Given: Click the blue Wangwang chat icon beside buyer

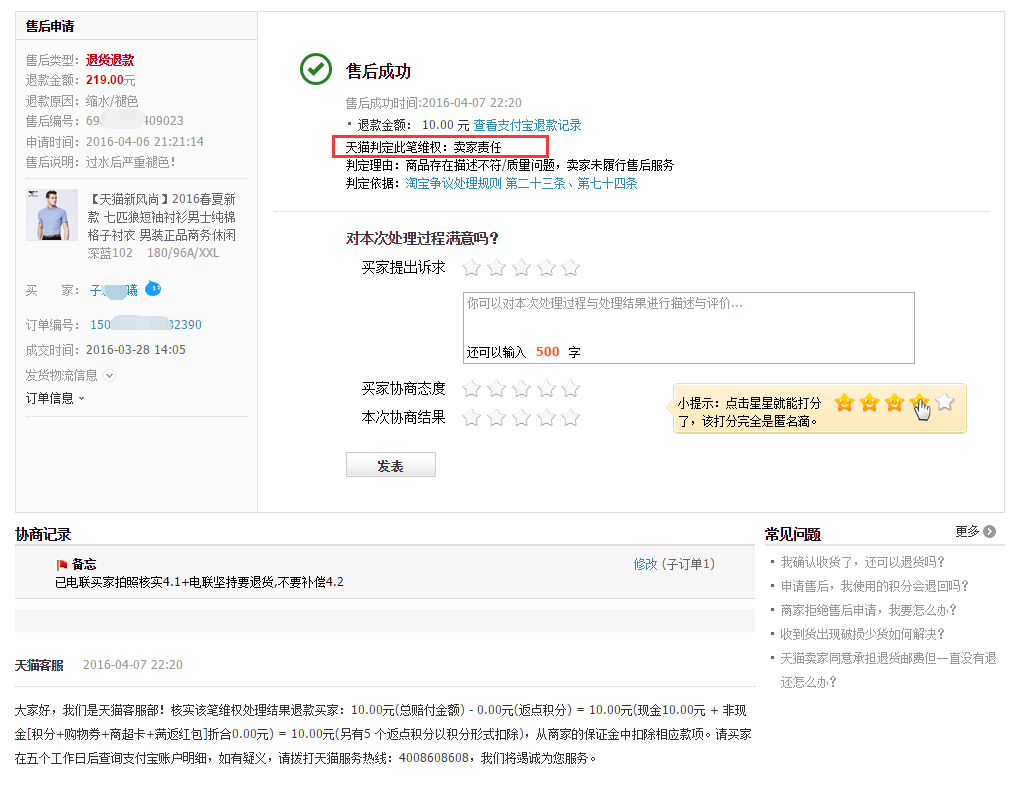Looking at the screenshot, I should (153, 288).
